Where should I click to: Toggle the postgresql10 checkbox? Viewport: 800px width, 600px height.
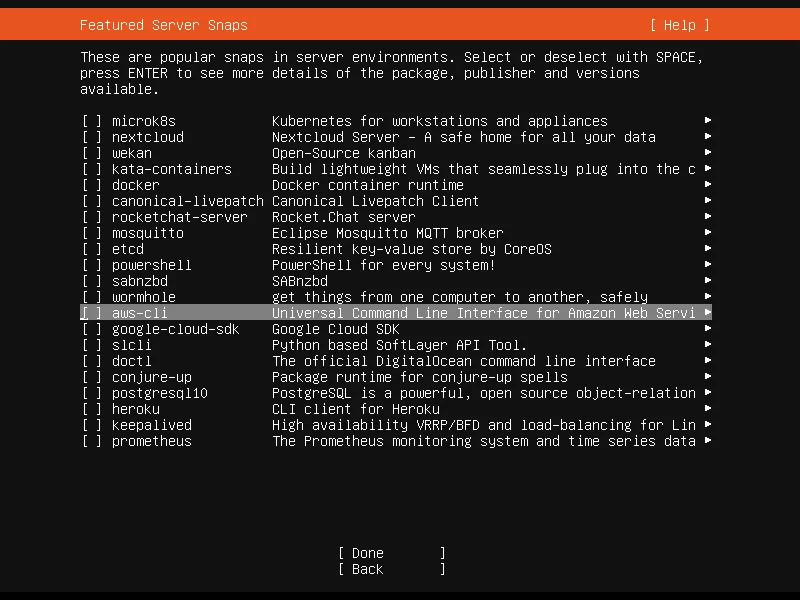[92, 393]
